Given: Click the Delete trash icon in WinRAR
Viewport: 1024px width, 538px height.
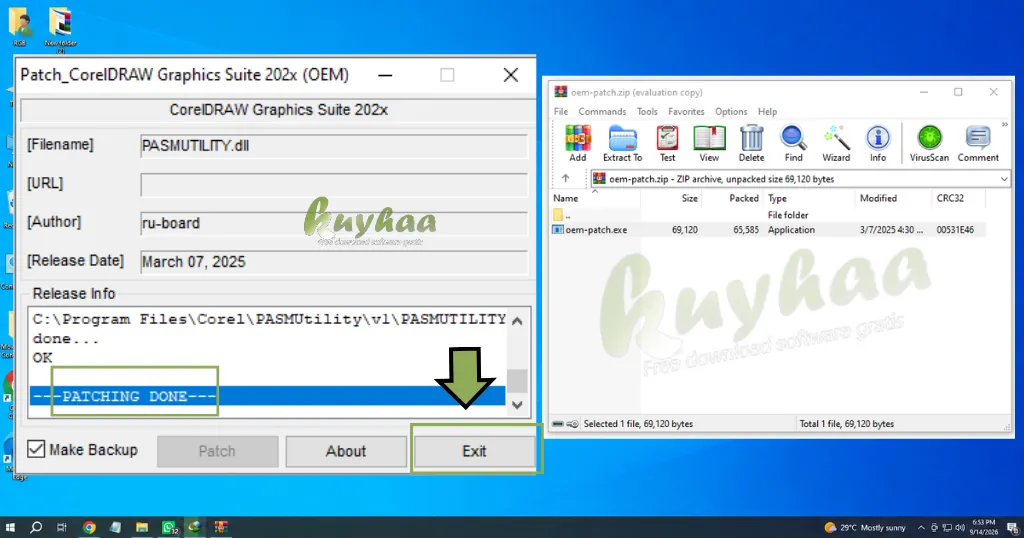Looking at the screenshot, I should (x=751, y=143).
